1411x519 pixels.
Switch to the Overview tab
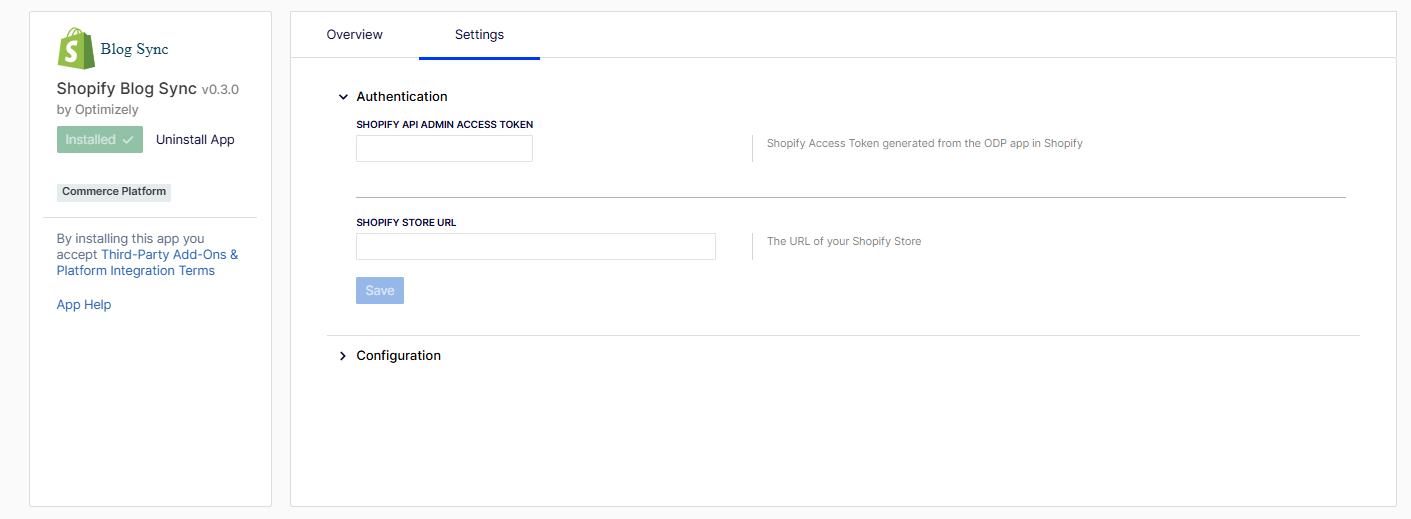point(354,35)
